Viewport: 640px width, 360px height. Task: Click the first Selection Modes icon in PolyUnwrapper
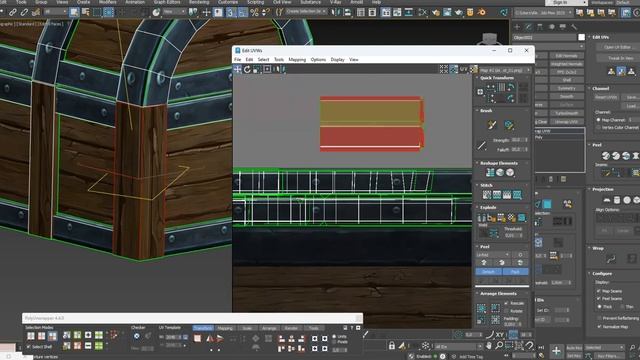[x=31, y=336]
